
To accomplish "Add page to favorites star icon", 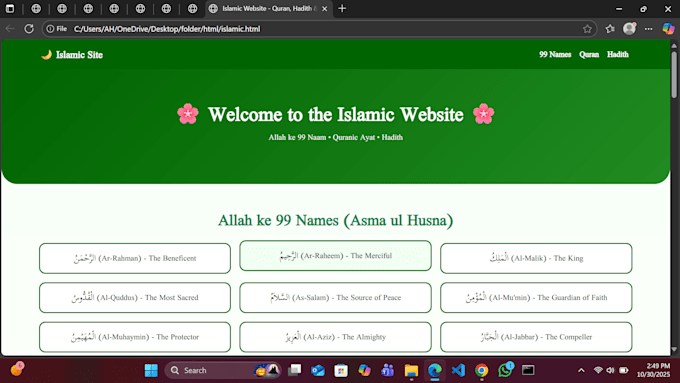I will (587, 29).
